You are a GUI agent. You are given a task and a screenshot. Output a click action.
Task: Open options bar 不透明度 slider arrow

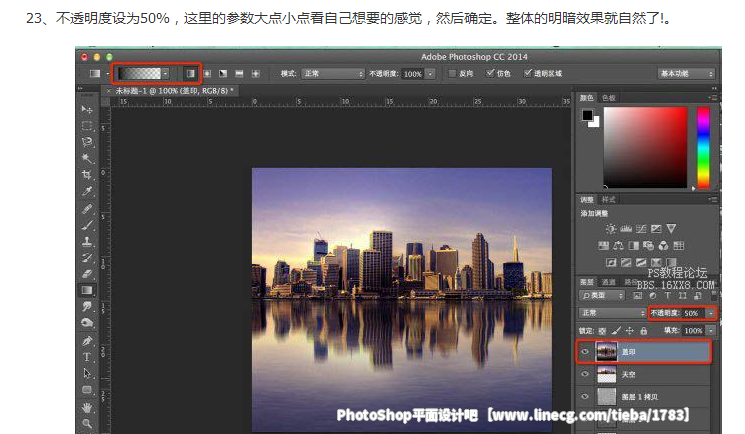click(430, 74)
